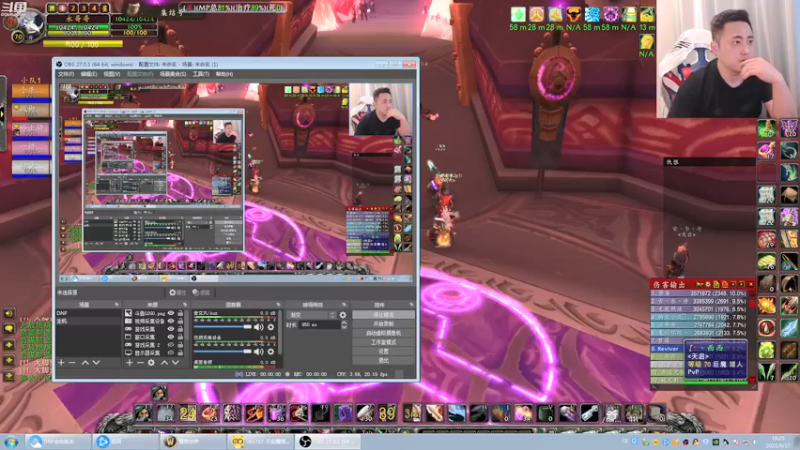
Task: Start the virtual camera in OBS controls
Action: pyautogui.click(x=383, y=333)
